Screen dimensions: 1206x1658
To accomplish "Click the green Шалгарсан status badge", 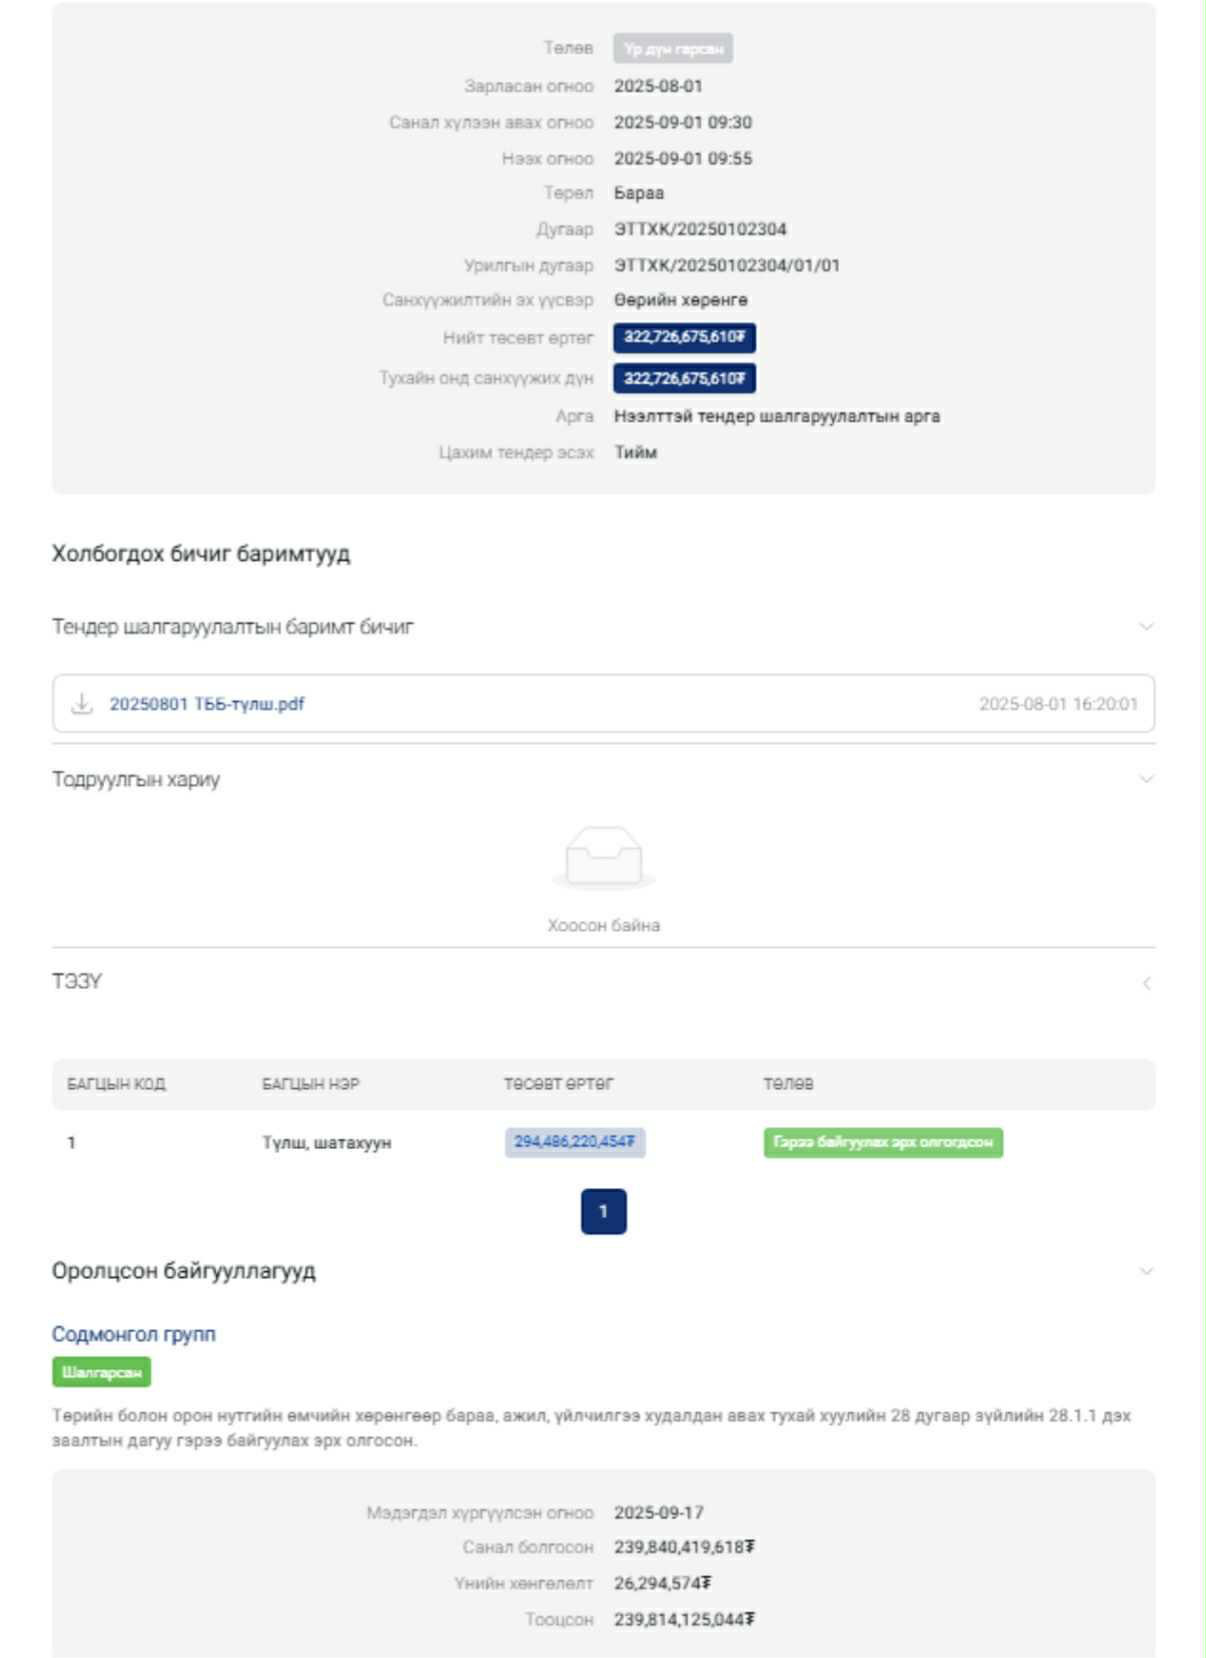I will click(x=101, y=1372).
